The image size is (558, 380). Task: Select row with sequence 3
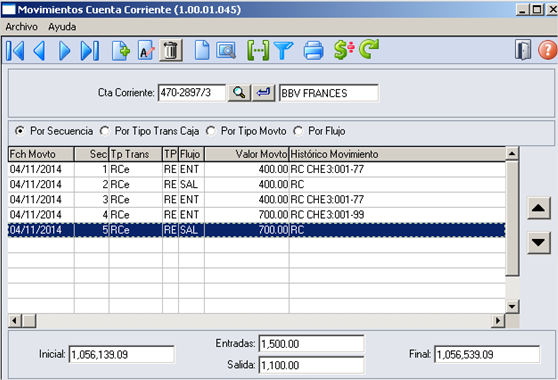pyautogui.click(x=257, y=200)
